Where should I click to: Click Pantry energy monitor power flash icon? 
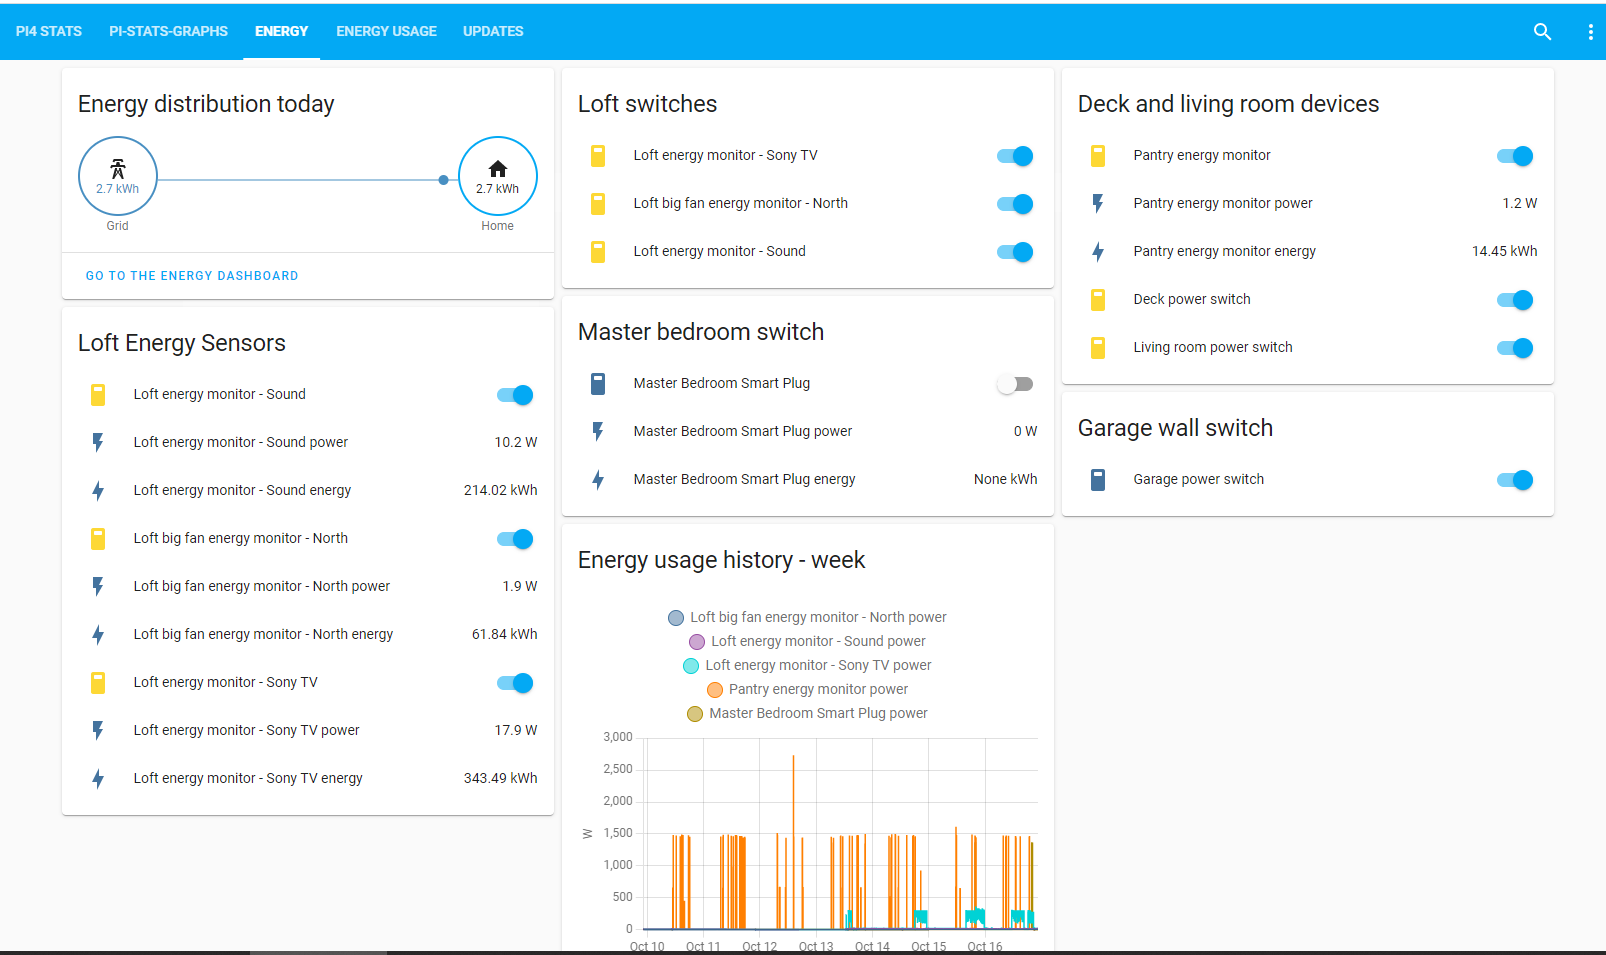click(1097, 204)
